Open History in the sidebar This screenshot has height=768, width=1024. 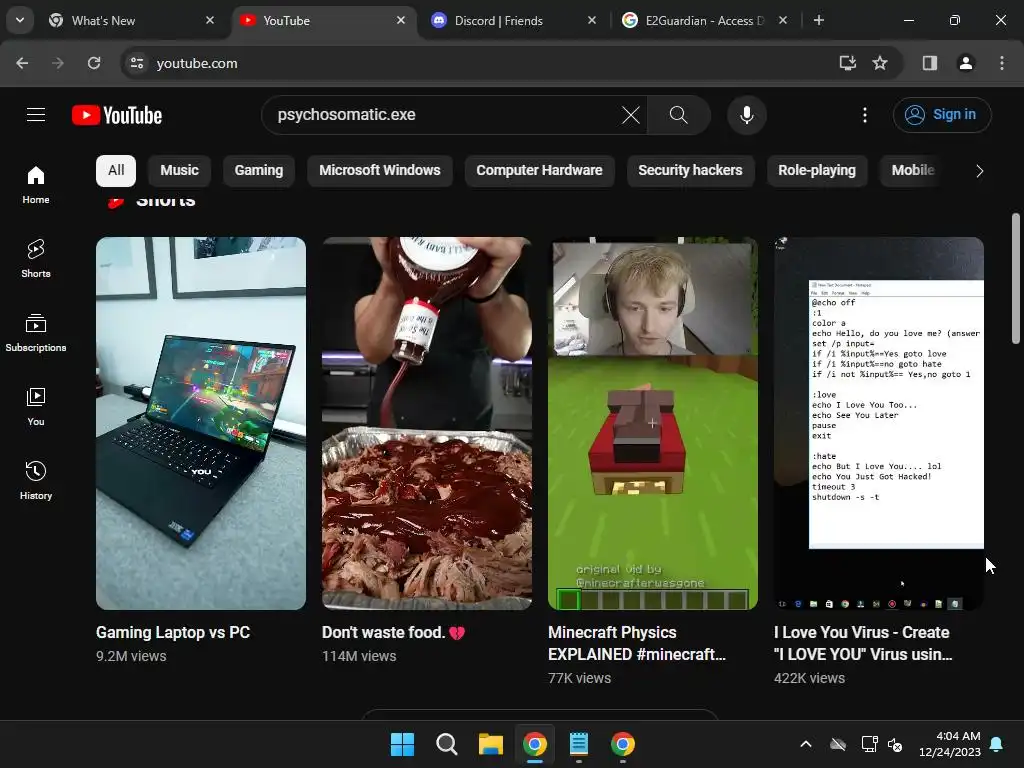point(36,480)
